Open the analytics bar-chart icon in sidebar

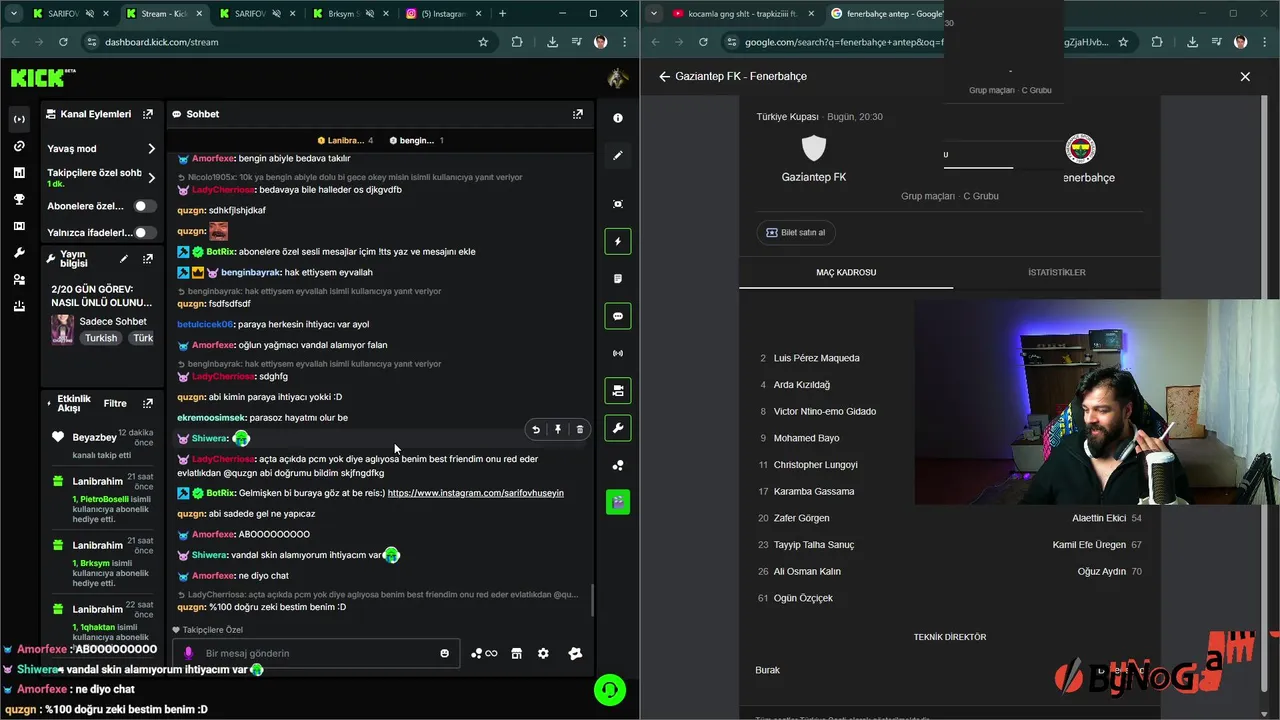[19, 173]
